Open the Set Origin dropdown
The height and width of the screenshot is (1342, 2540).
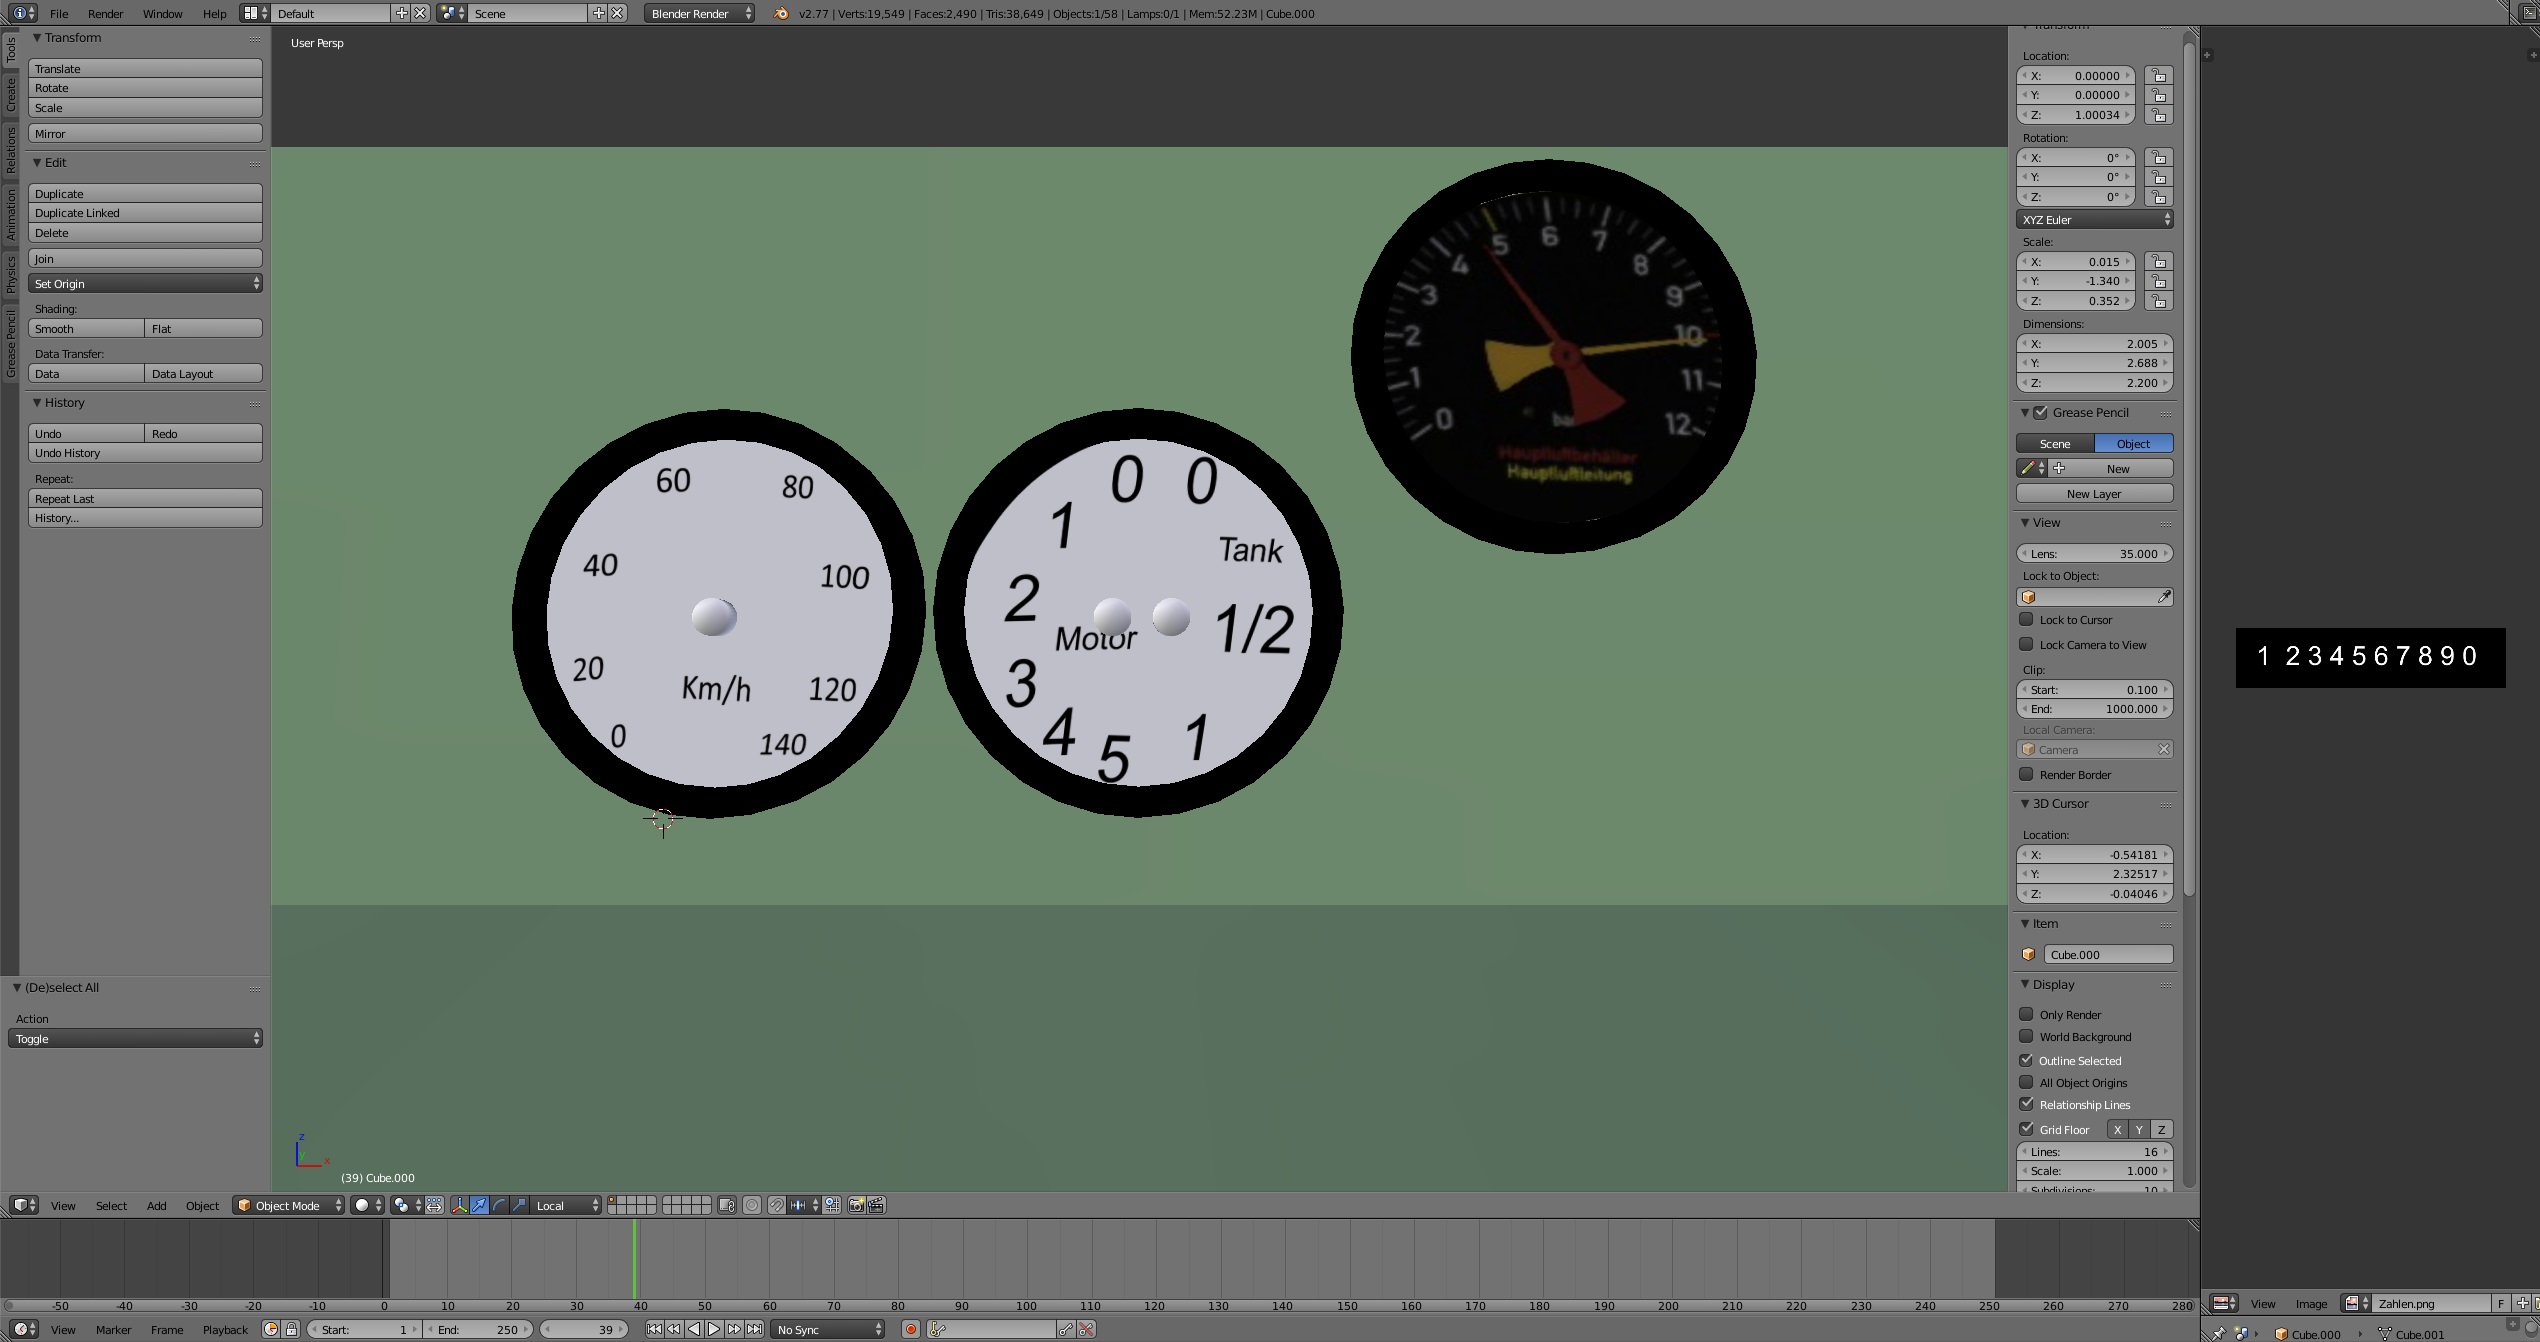coord(145,284)
